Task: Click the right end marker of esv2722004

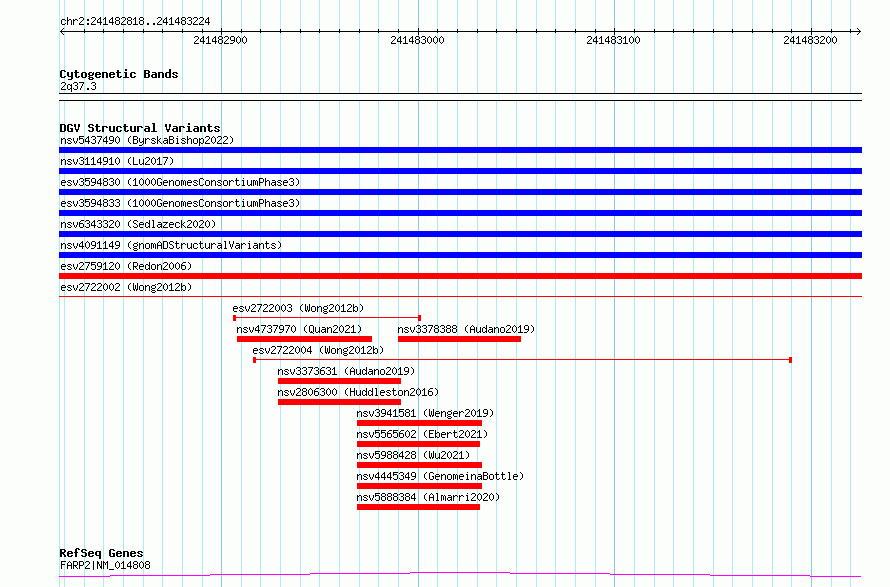Action: [x=790, y=360]
